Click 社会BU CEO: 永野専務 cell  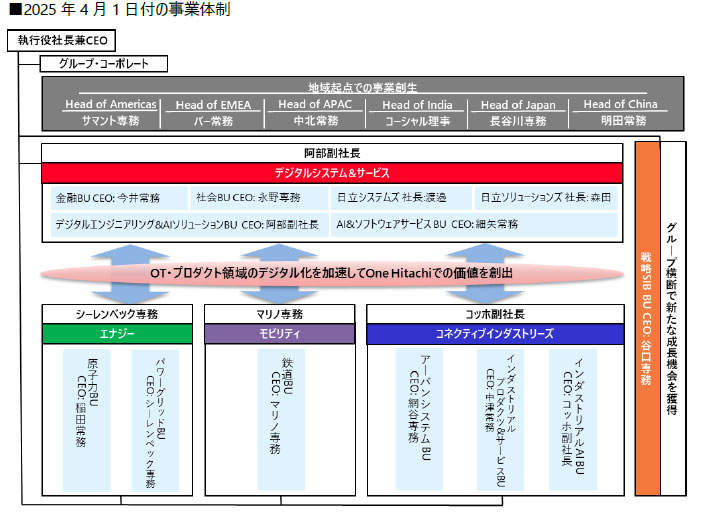coord(259,198)
